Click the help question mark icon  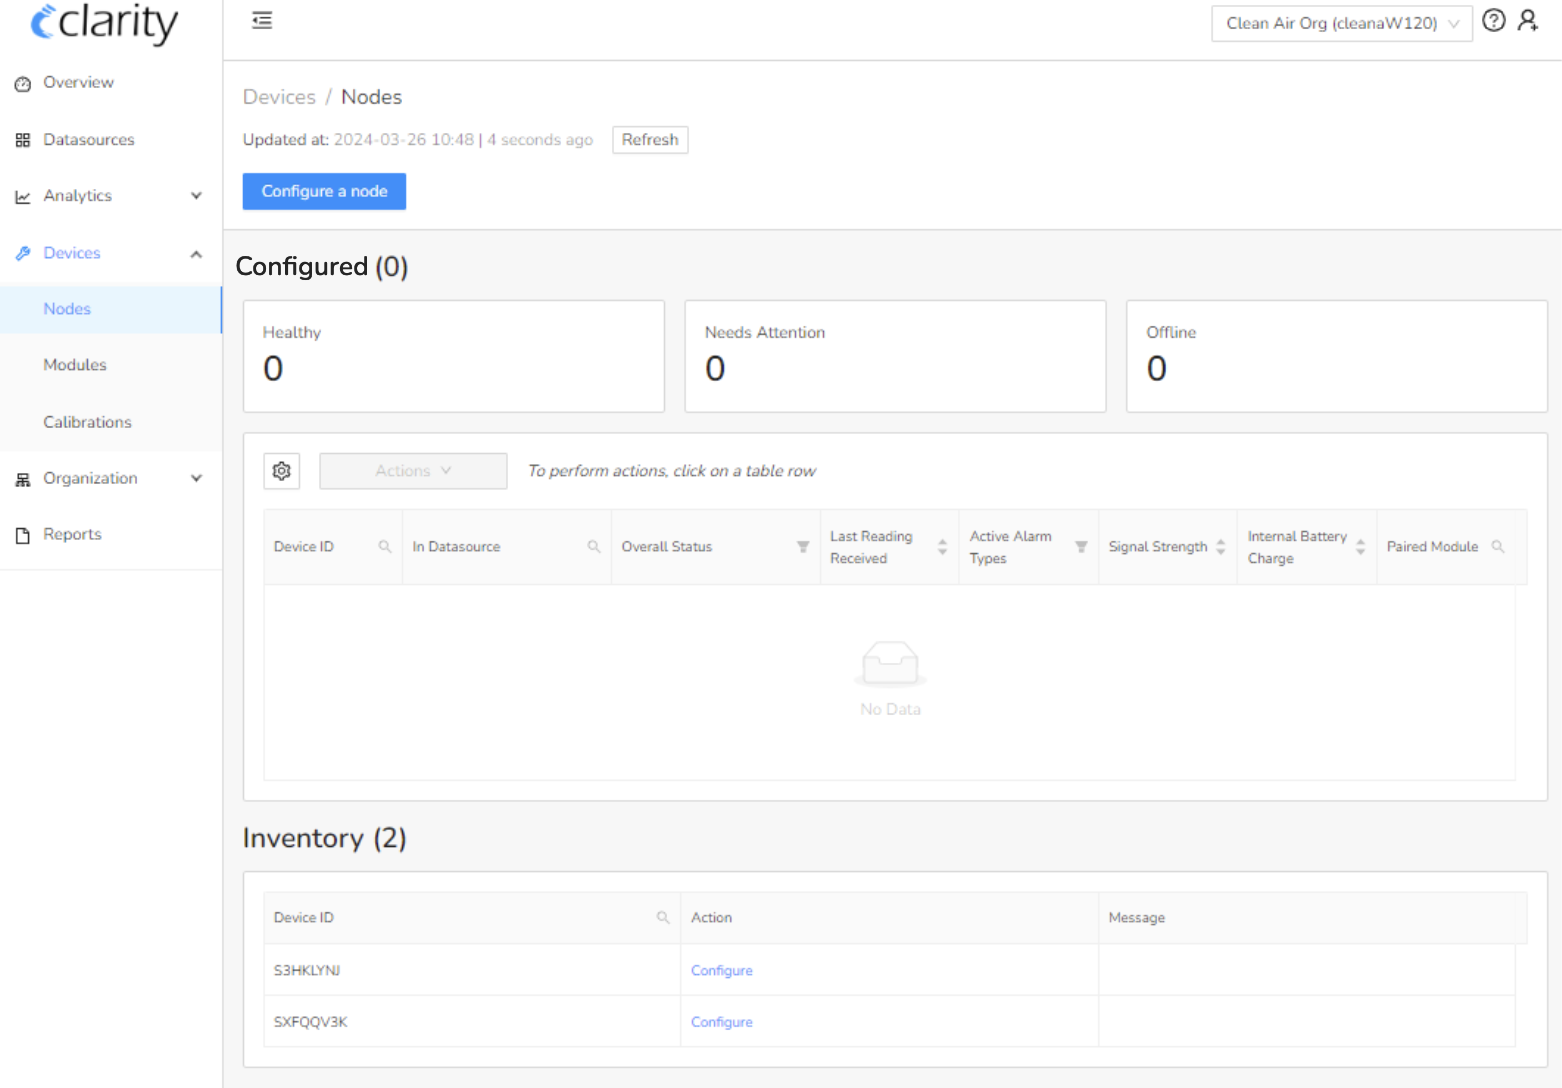[x=1494, y=20]
